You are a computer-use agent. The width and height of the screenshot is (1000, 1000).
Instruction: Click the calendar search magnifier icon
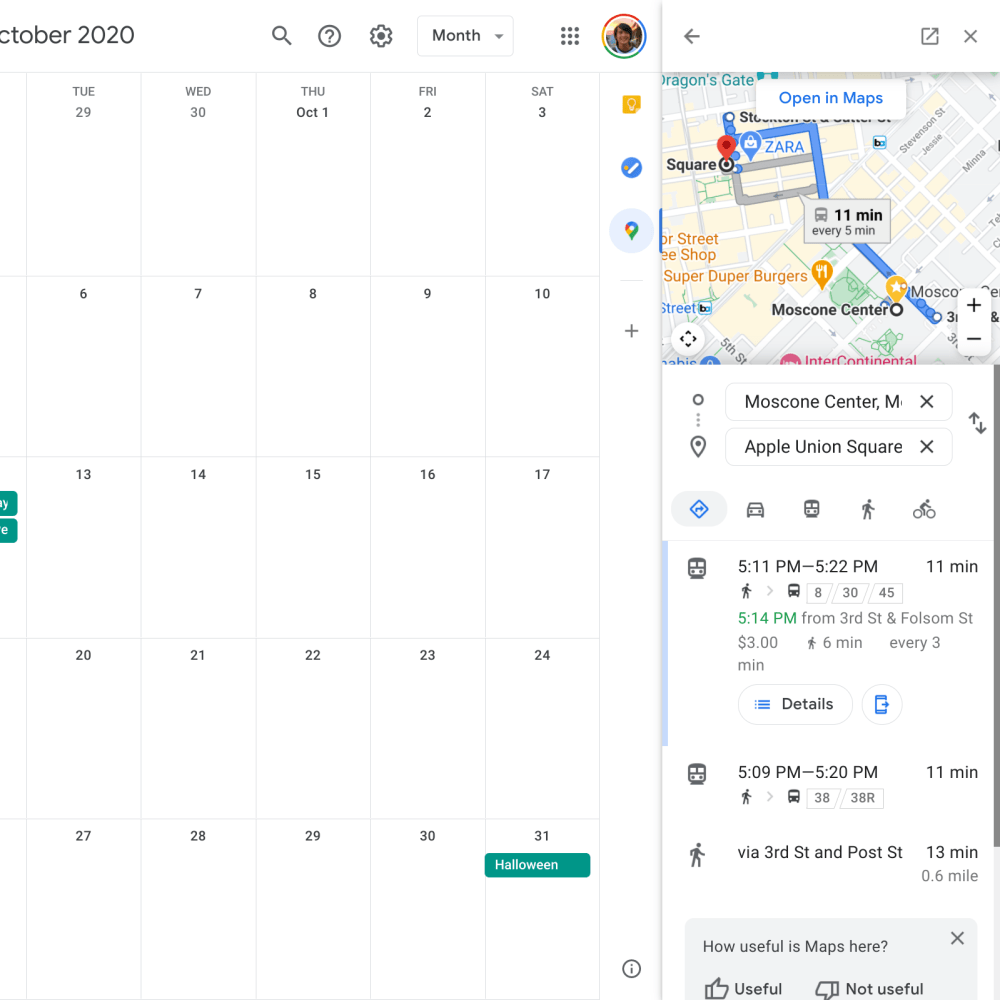tap(282, 36)
